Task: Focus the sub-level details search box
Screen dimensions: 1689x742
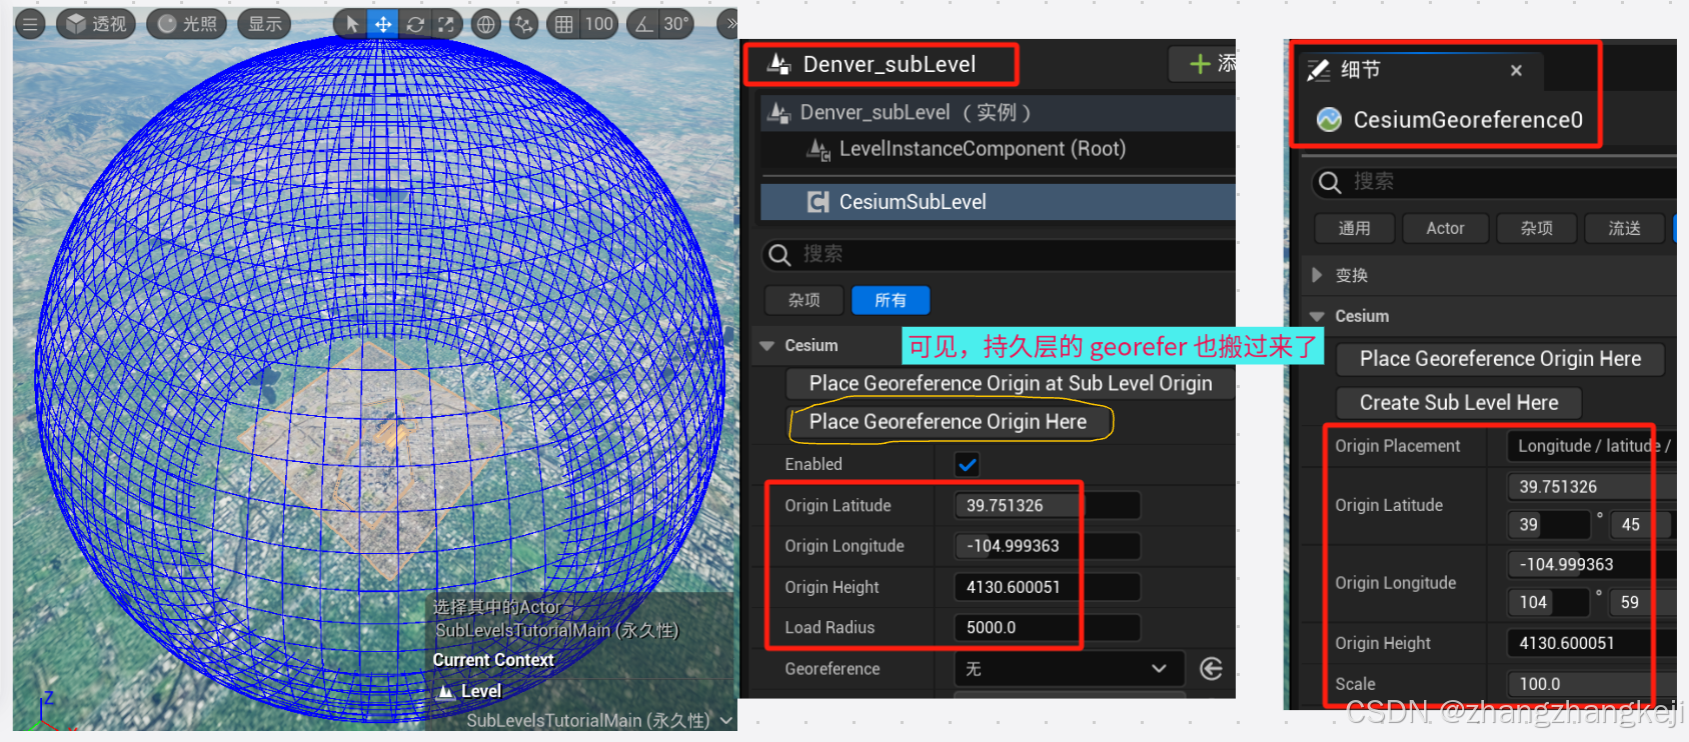Action: (998, 254)
